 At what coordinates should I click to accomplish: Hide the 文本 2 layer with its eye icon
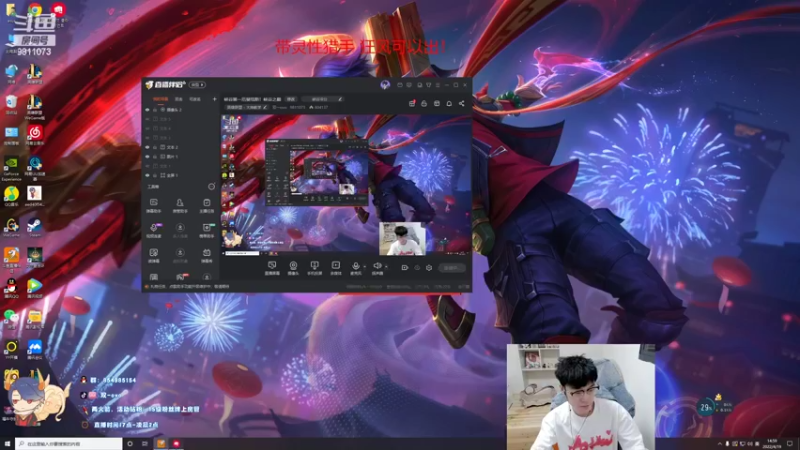[147, 147]
